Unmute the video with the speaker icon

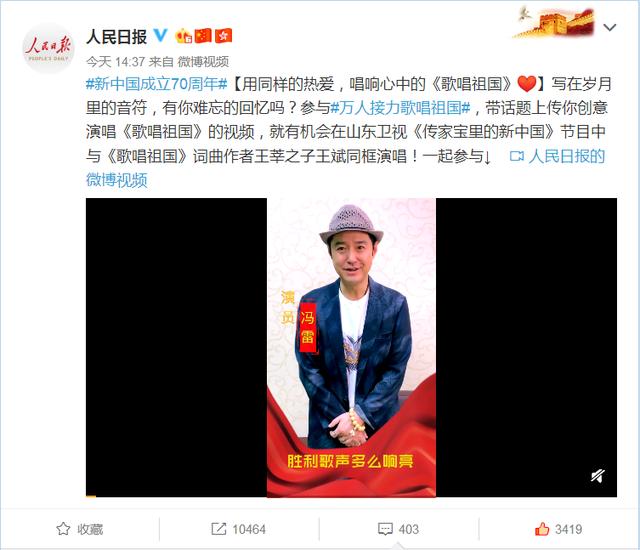point(598,475)
